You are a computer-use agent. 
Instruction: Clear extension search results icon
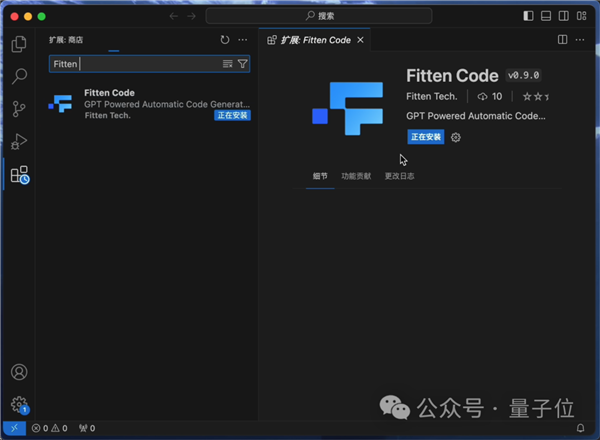point(228,64)
